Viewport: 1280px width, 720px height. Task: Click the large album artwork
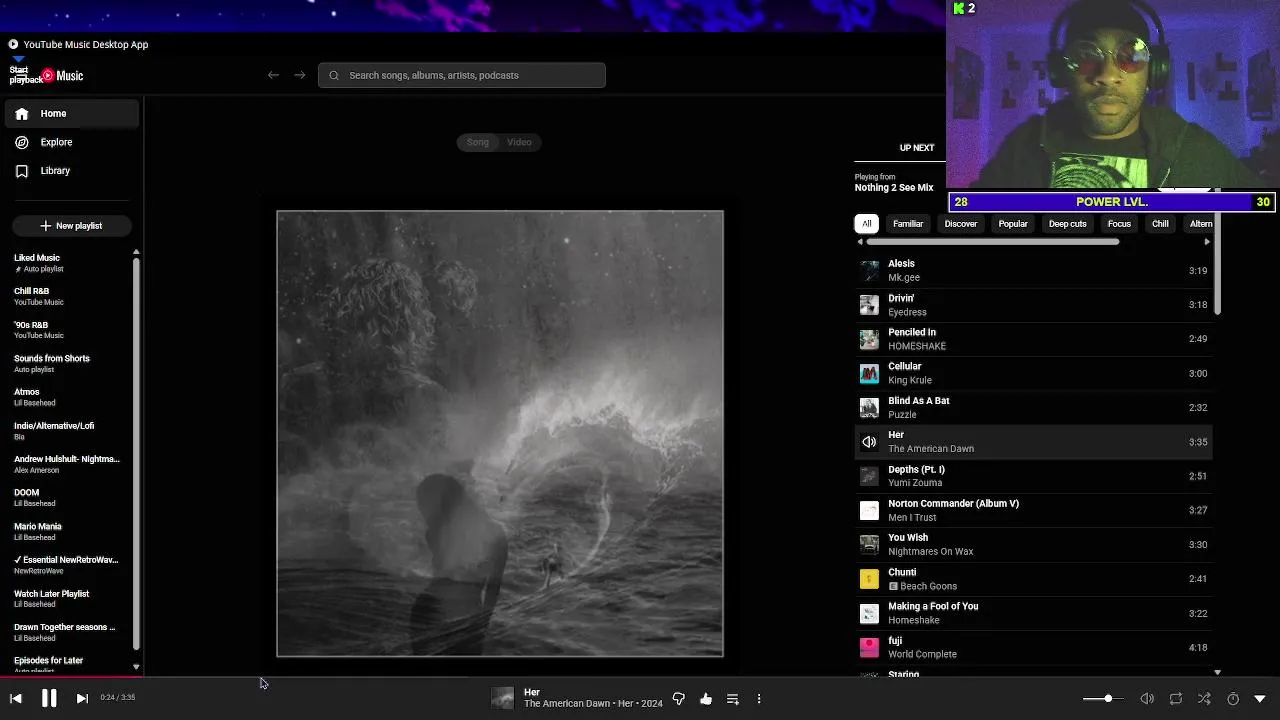point(500,434)
